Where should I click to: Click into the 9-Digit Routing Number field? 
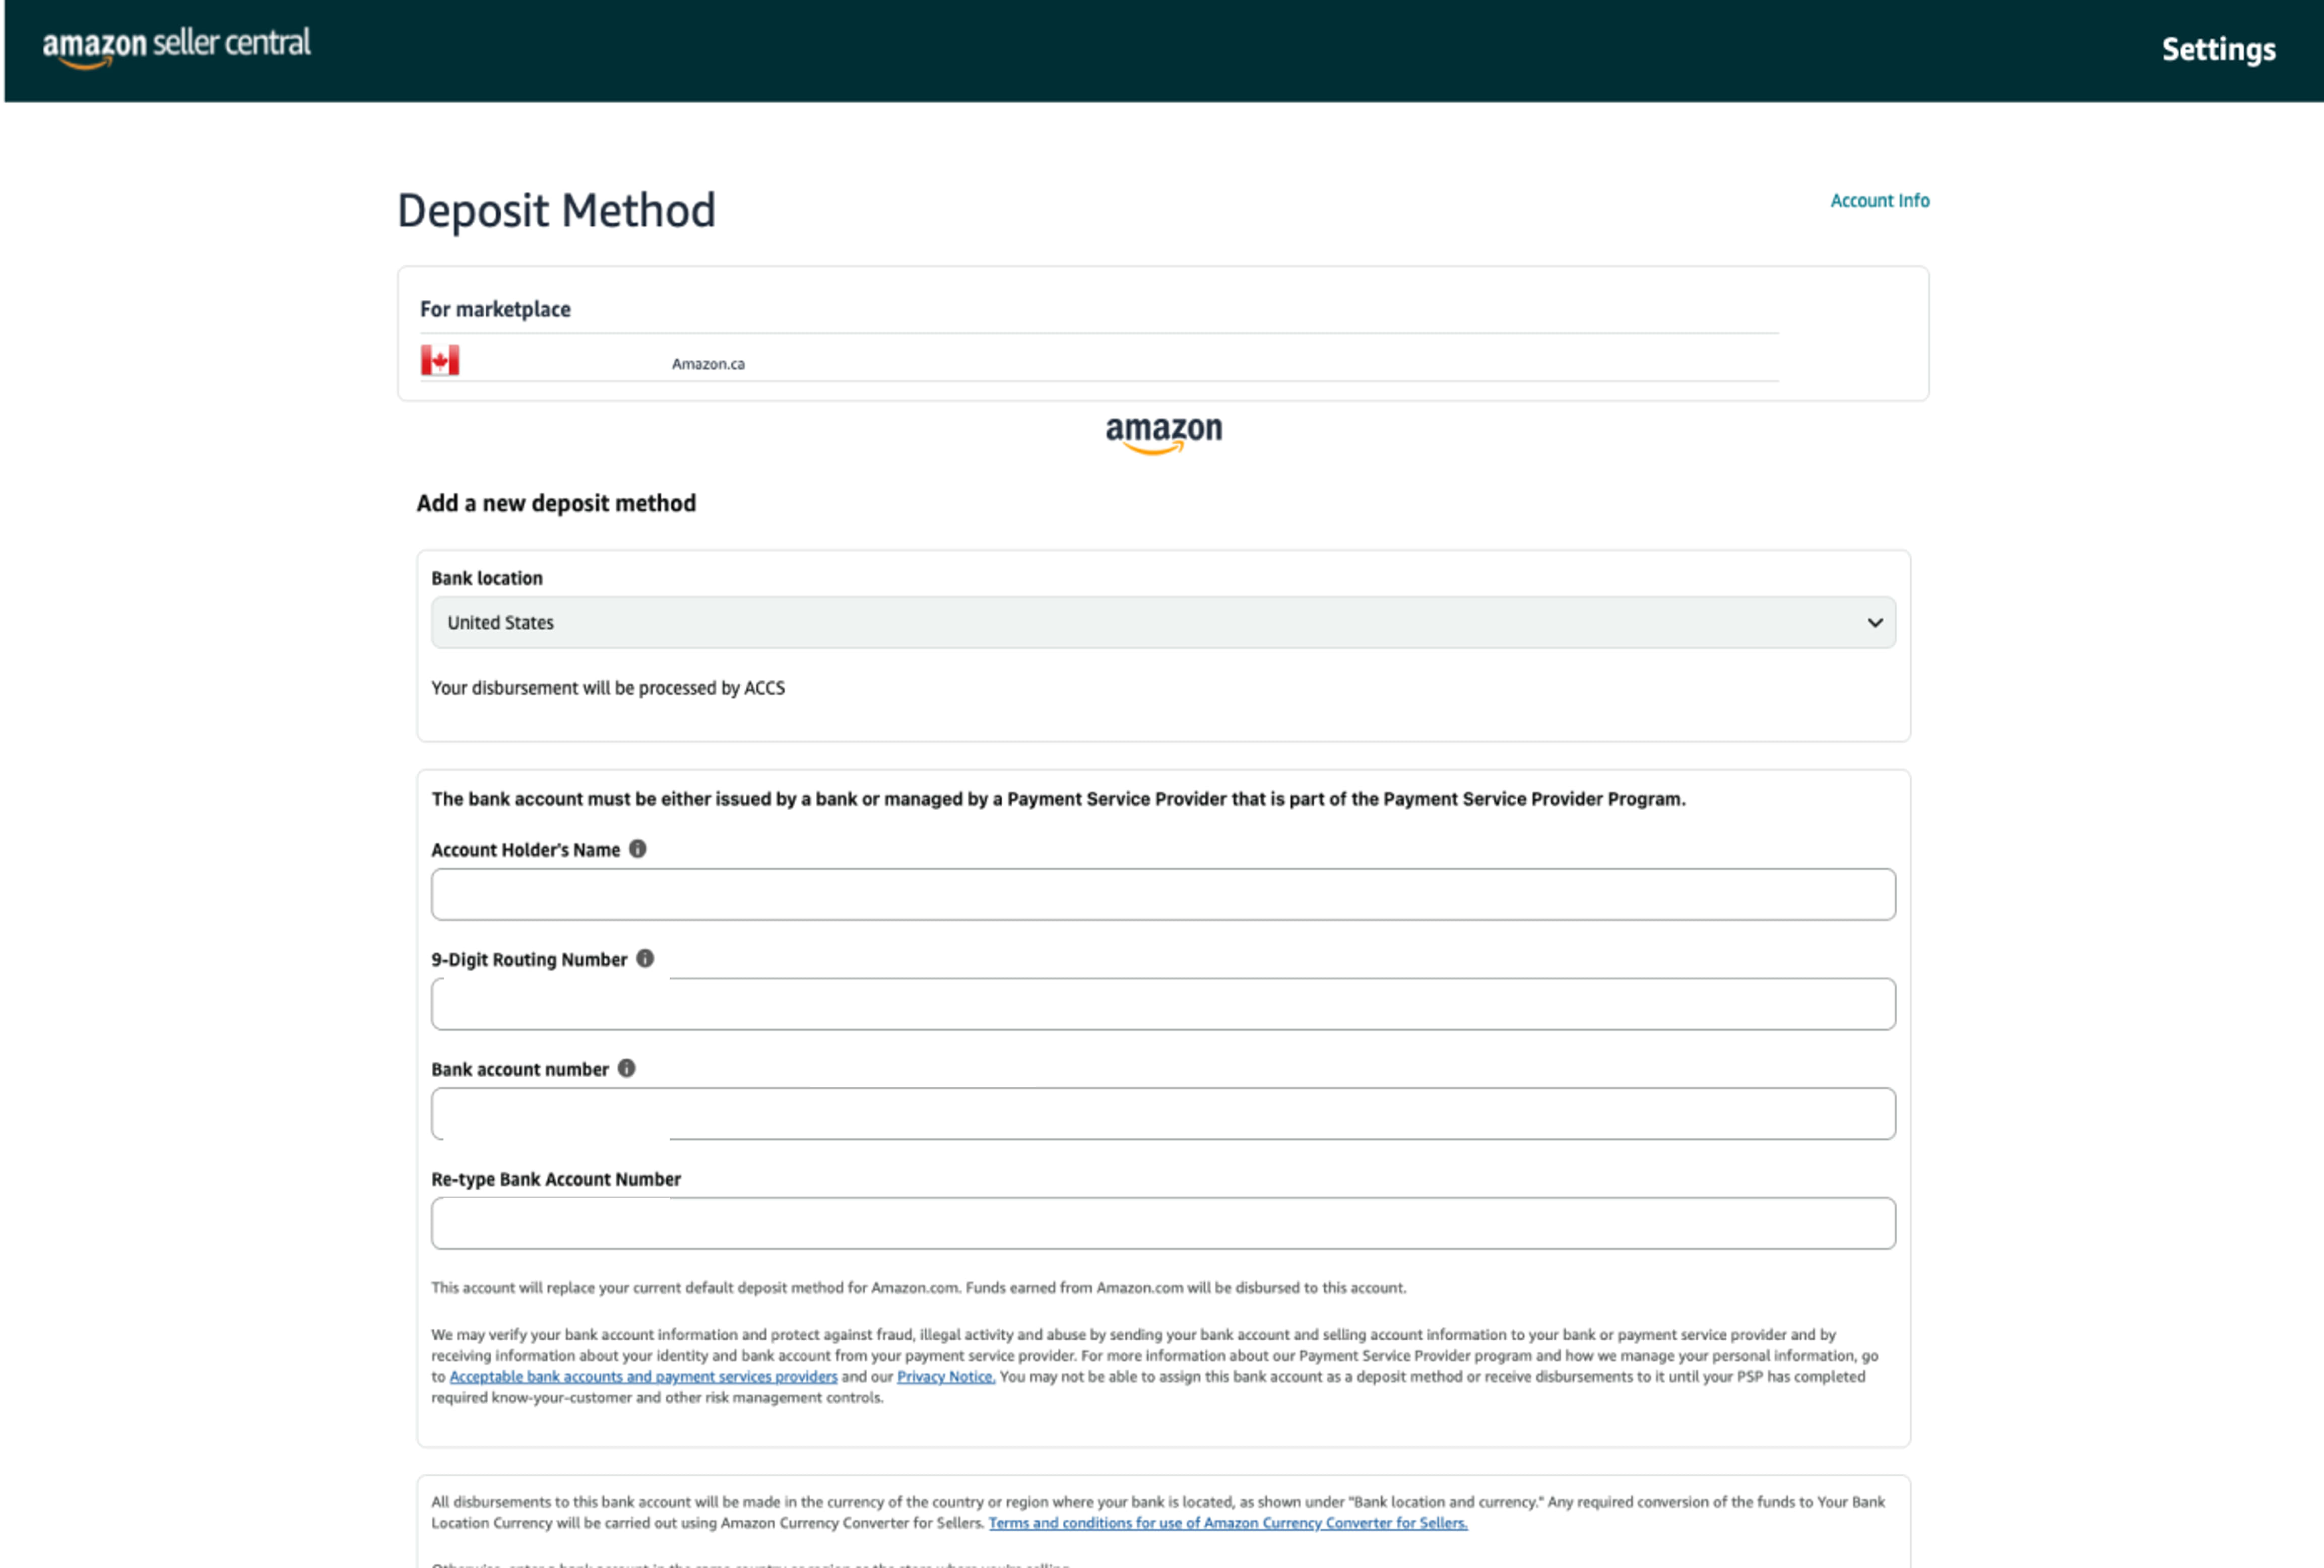tap(1162, 1004)
